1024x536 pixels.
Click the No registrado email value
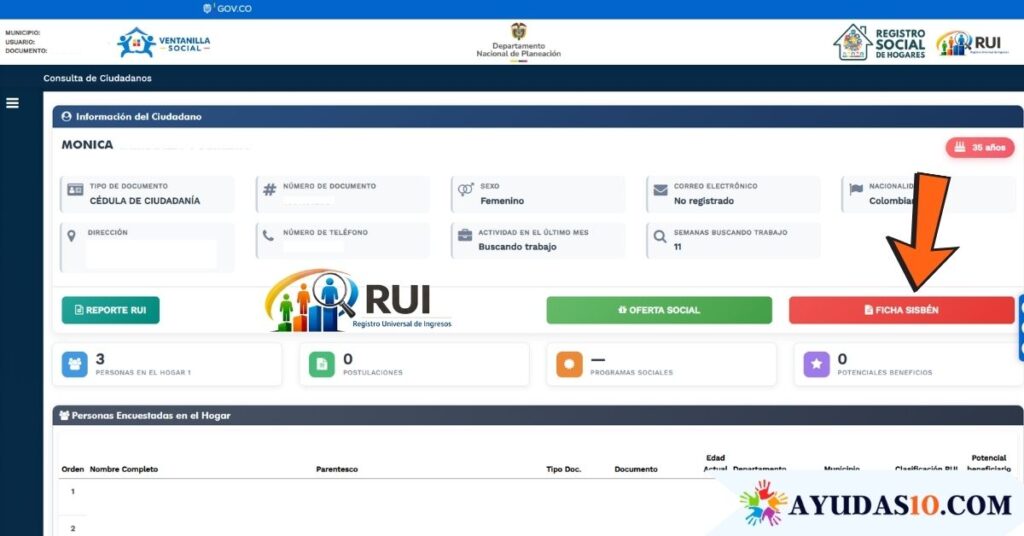pyautogui.click(x=703, y=200)
